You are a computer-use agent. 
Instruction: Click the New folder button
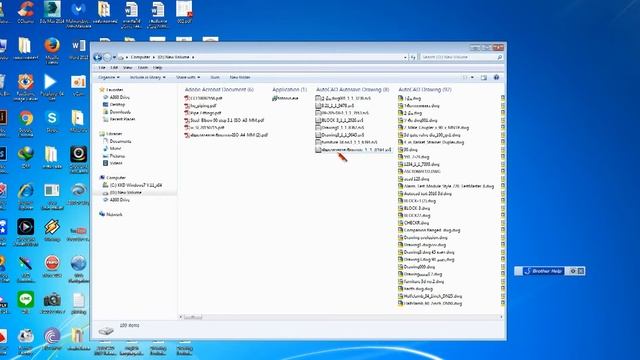click(x=240, y=77)
